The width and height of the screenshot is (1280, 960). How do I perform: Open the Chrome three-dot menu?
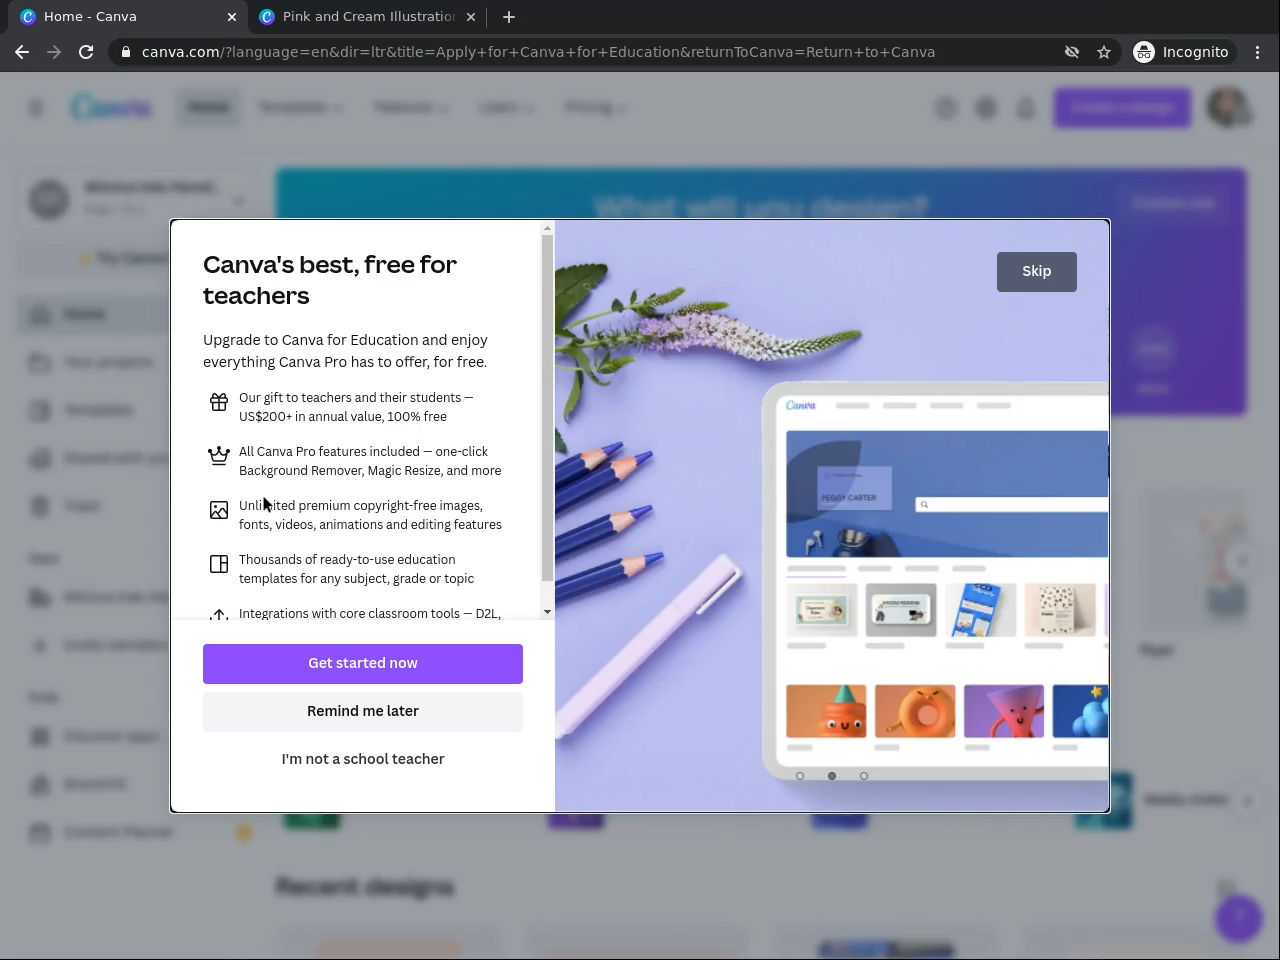point(1258,52)
